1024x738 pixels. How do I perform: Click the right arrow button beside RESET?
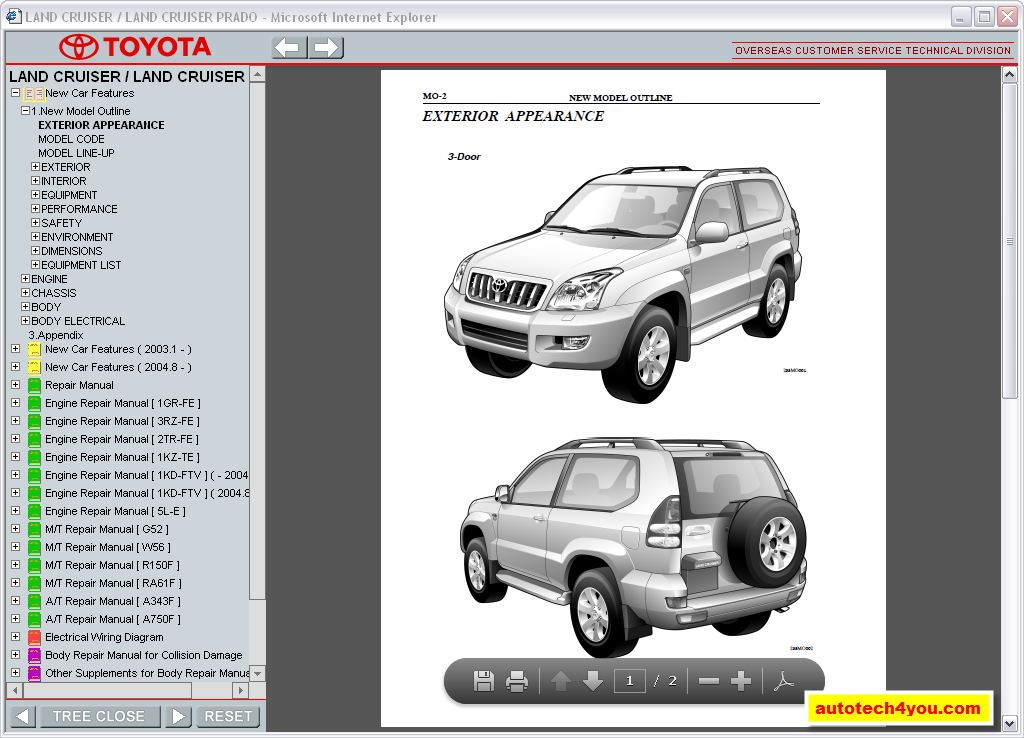coord(178,716)
